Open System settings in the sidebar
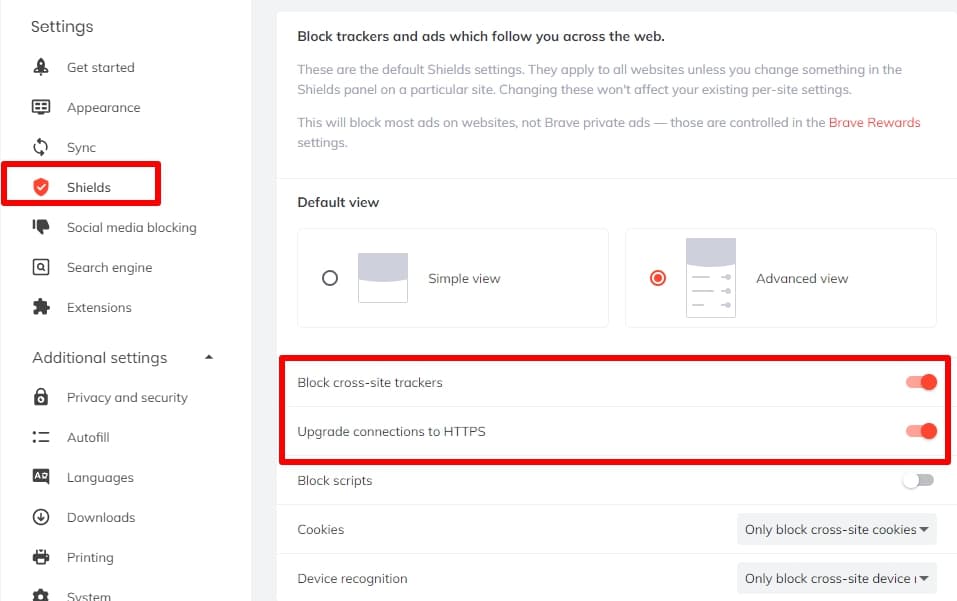 (89, 596)
